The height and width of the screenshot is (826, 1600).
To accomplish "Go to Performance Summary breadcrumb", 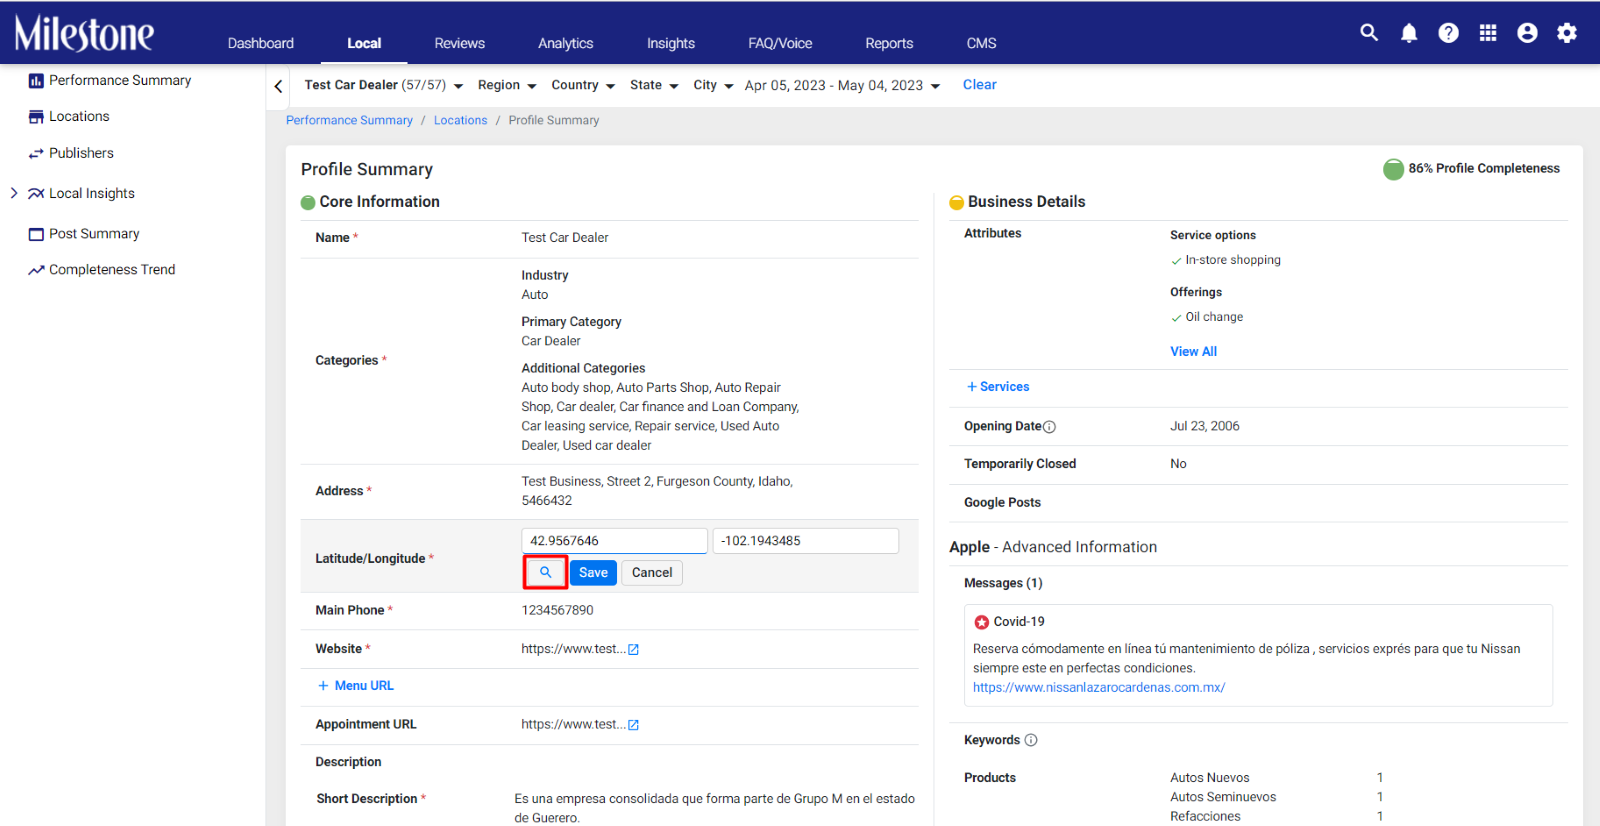I will (x=349, y=120).
